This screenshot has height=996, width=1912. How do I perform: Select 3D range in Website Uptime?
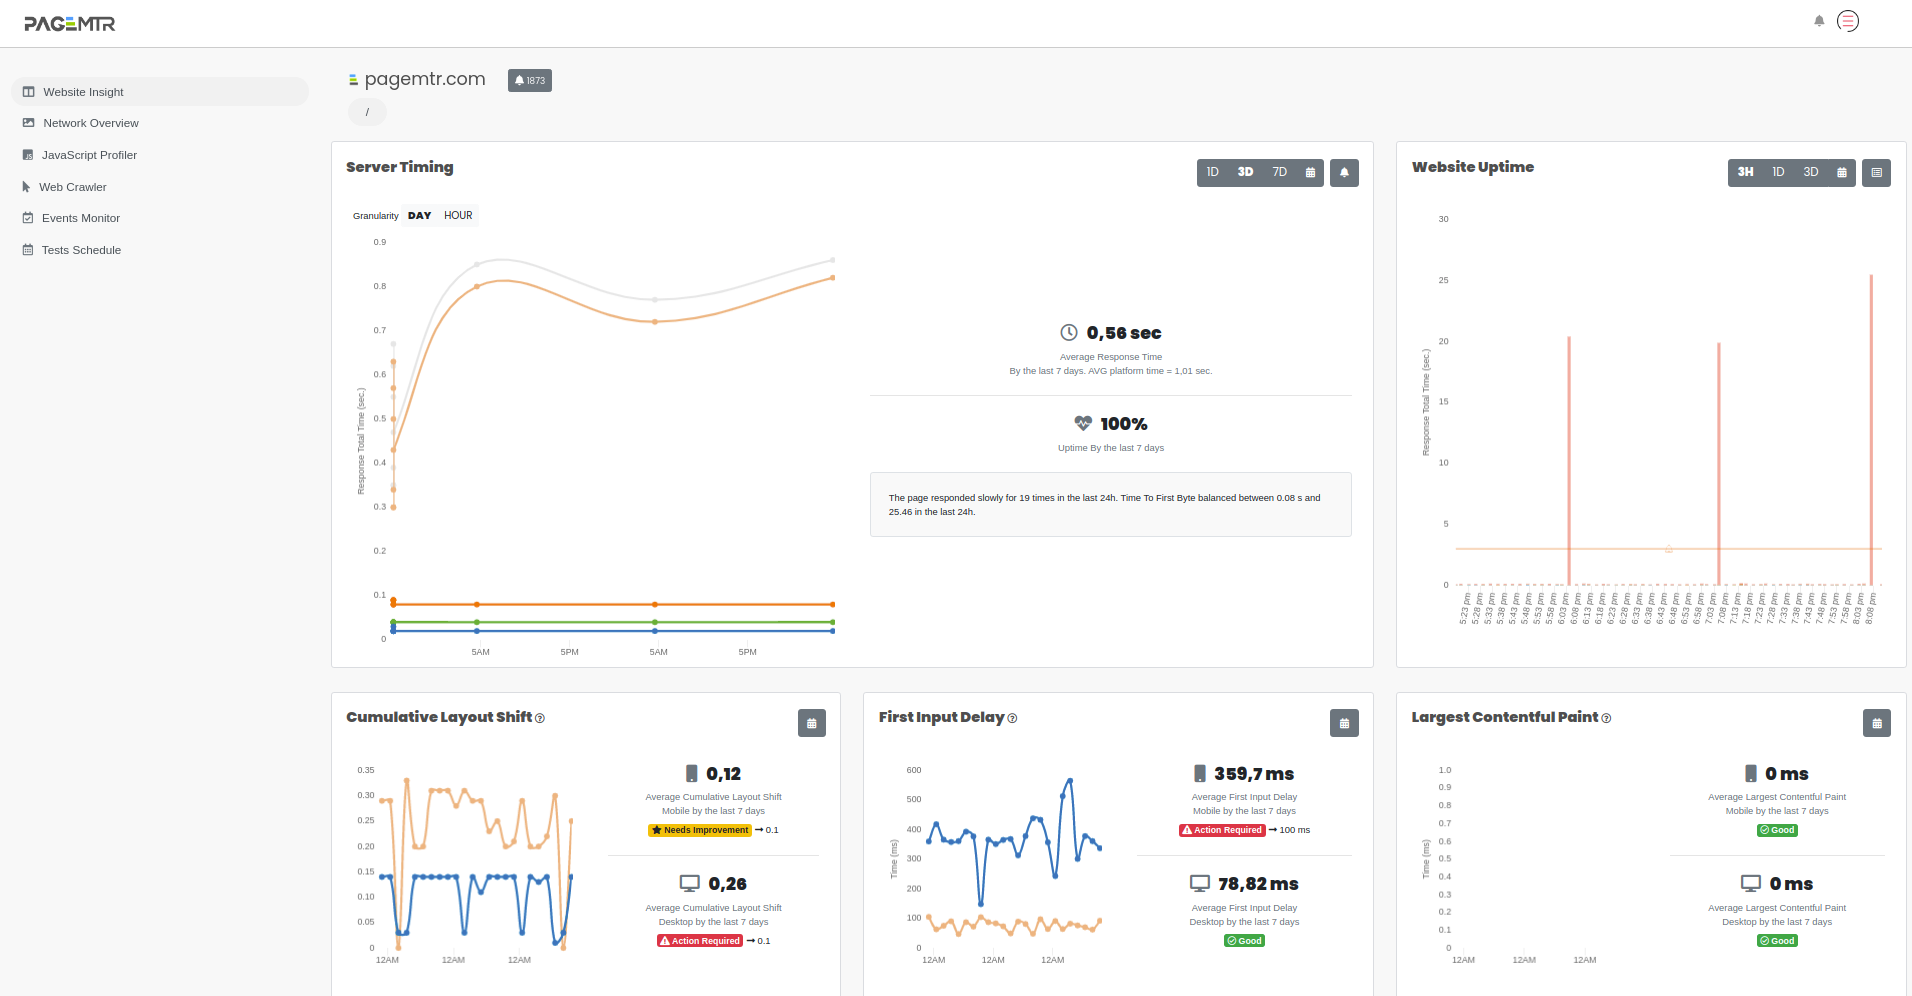(x=1810, y=172)
